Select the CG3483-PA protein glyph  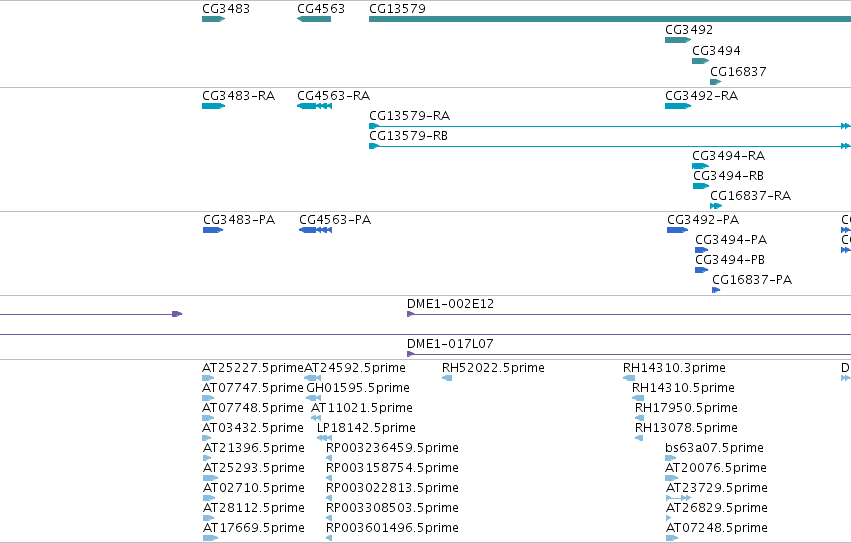(213, 230)
